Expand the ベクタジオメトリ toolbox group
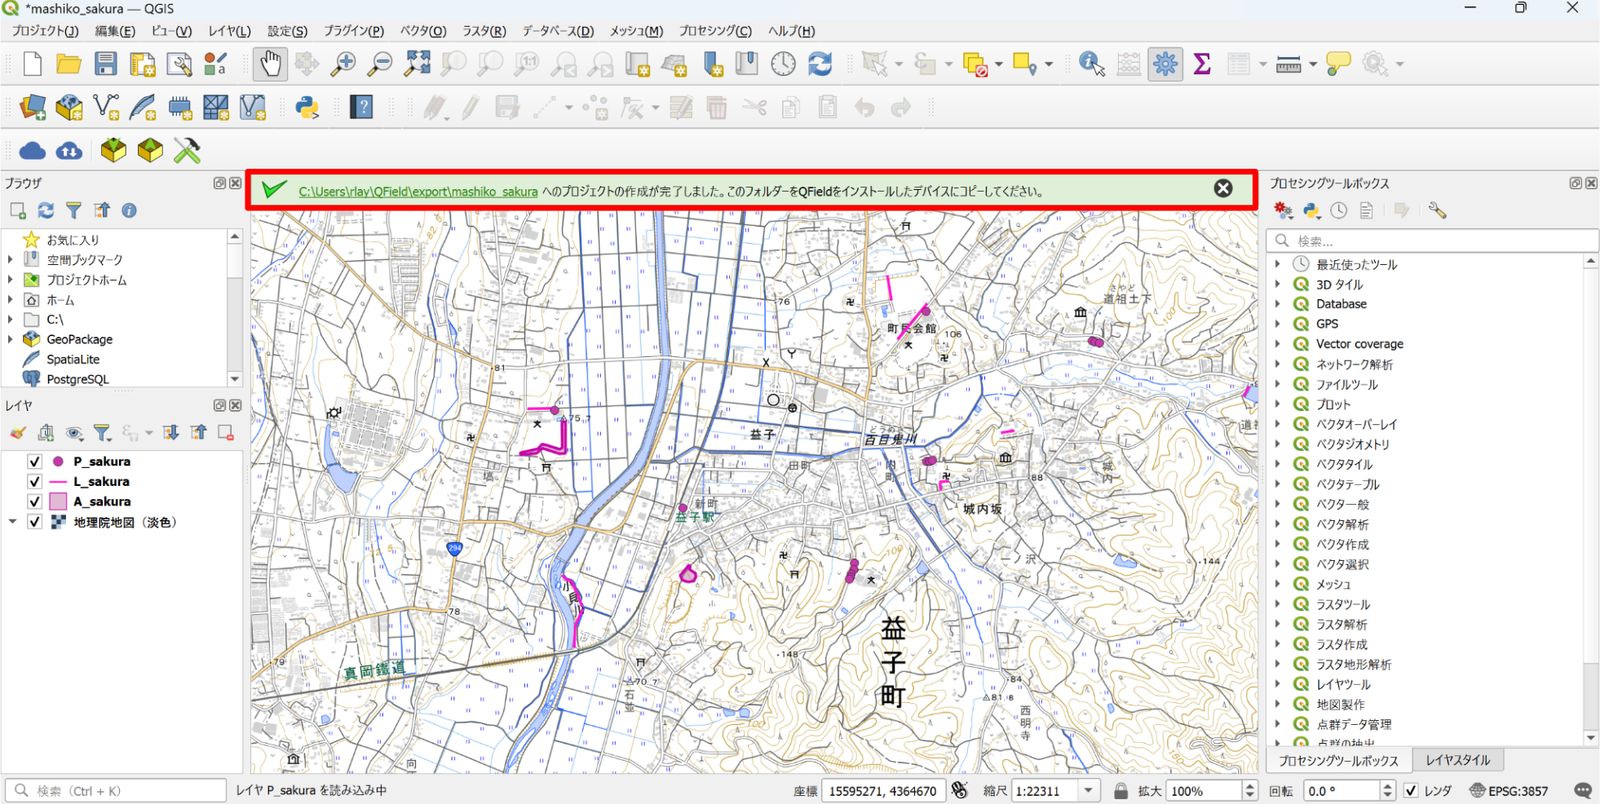 (x=1277, y=444)
